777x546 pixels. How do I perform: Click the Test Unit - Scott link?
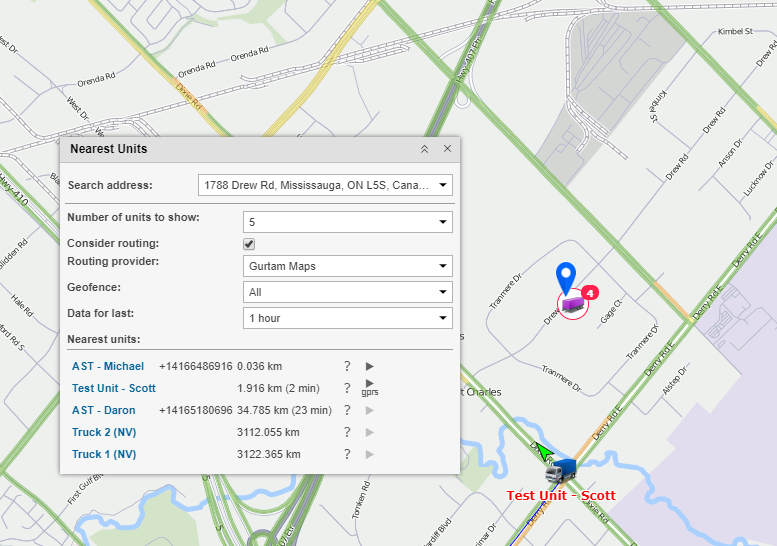click(x=114, y=388)
